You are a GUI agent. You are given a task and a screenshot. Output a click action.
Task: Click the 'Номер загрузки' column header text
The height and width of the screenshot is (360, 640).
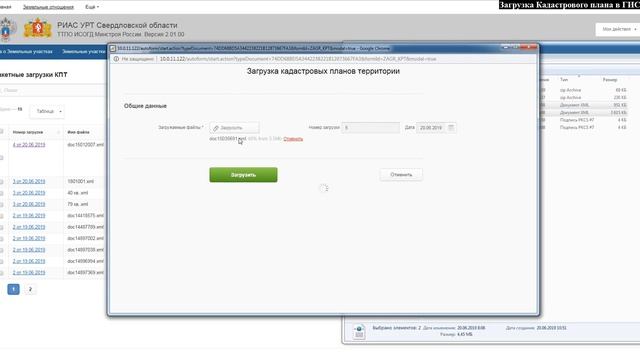pyautogui.click(x=28, y=132)
